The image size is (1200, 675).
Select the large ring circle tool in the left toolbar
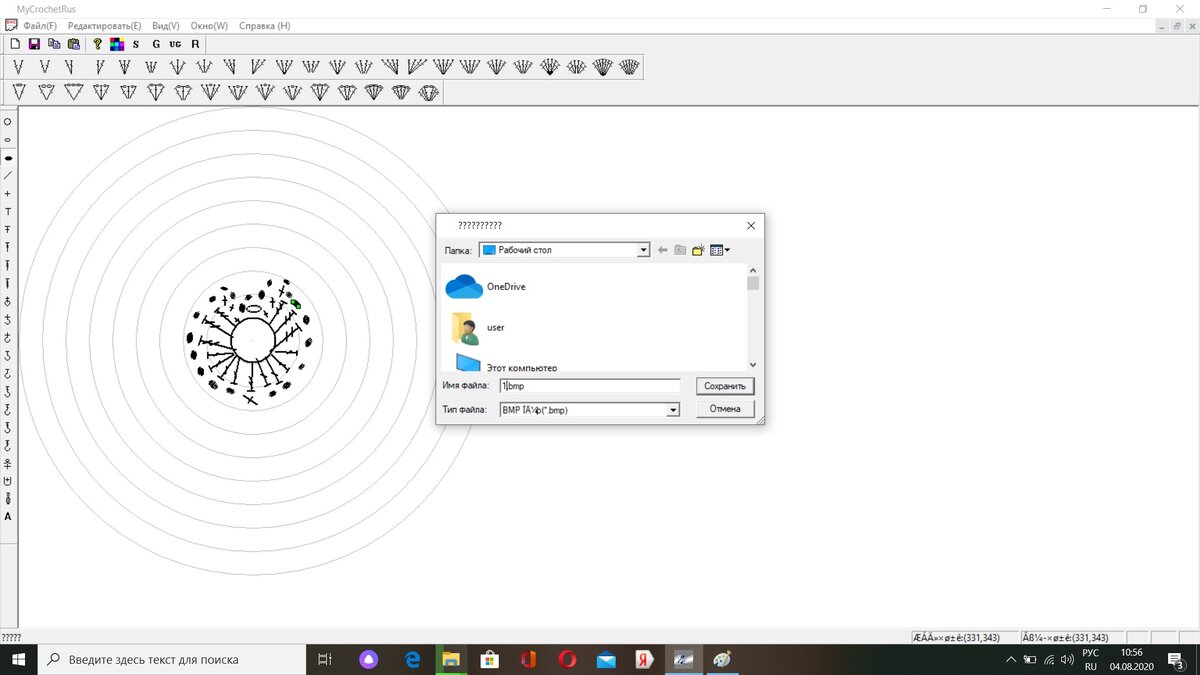click(x=8, y=121)
